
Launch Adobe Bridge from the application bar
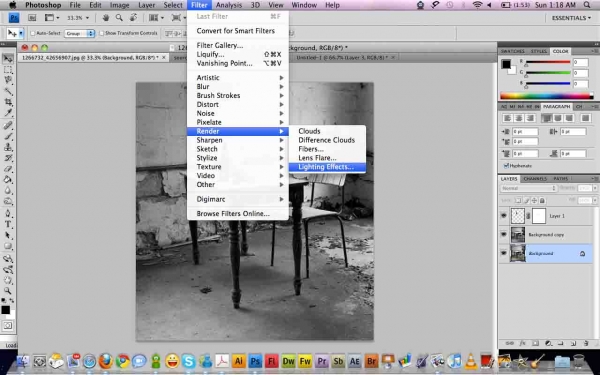click(32, 18)
